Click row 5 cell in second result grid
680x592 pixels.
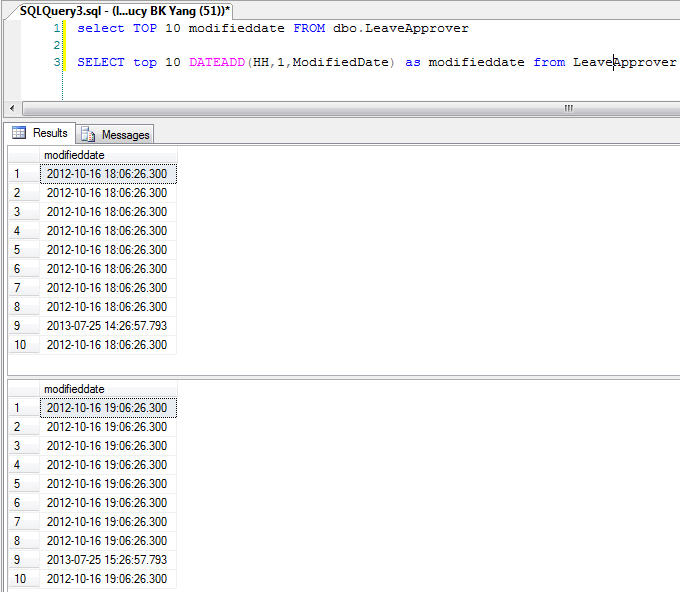point(108,484)
